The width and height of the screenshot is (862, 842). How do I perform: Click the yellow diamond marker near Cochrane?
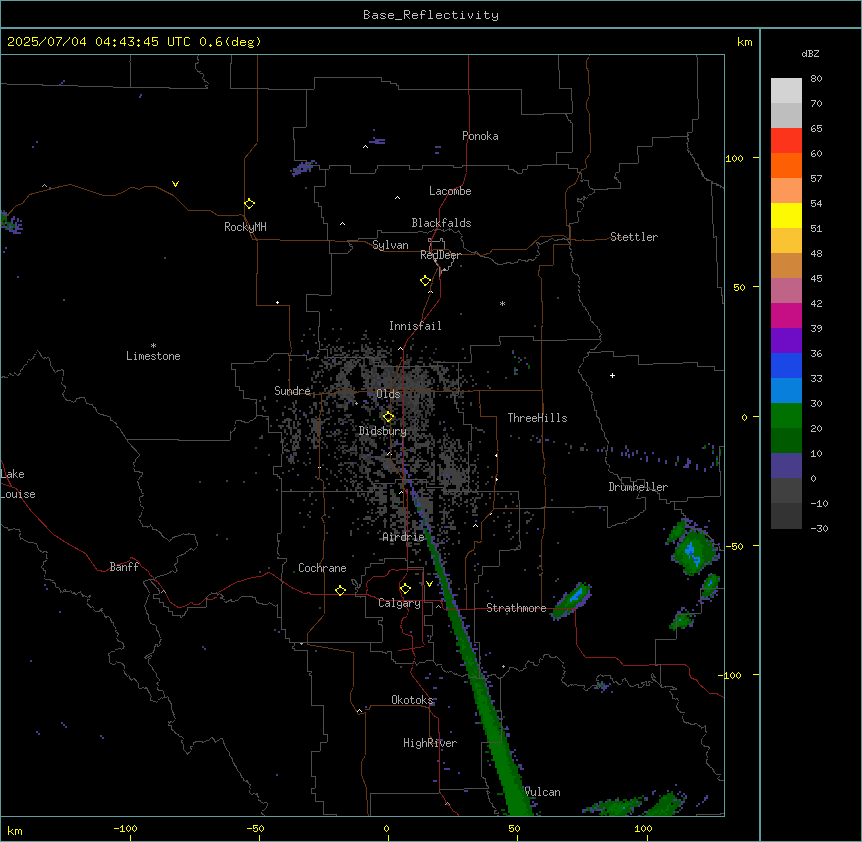[x=340, y=590]
